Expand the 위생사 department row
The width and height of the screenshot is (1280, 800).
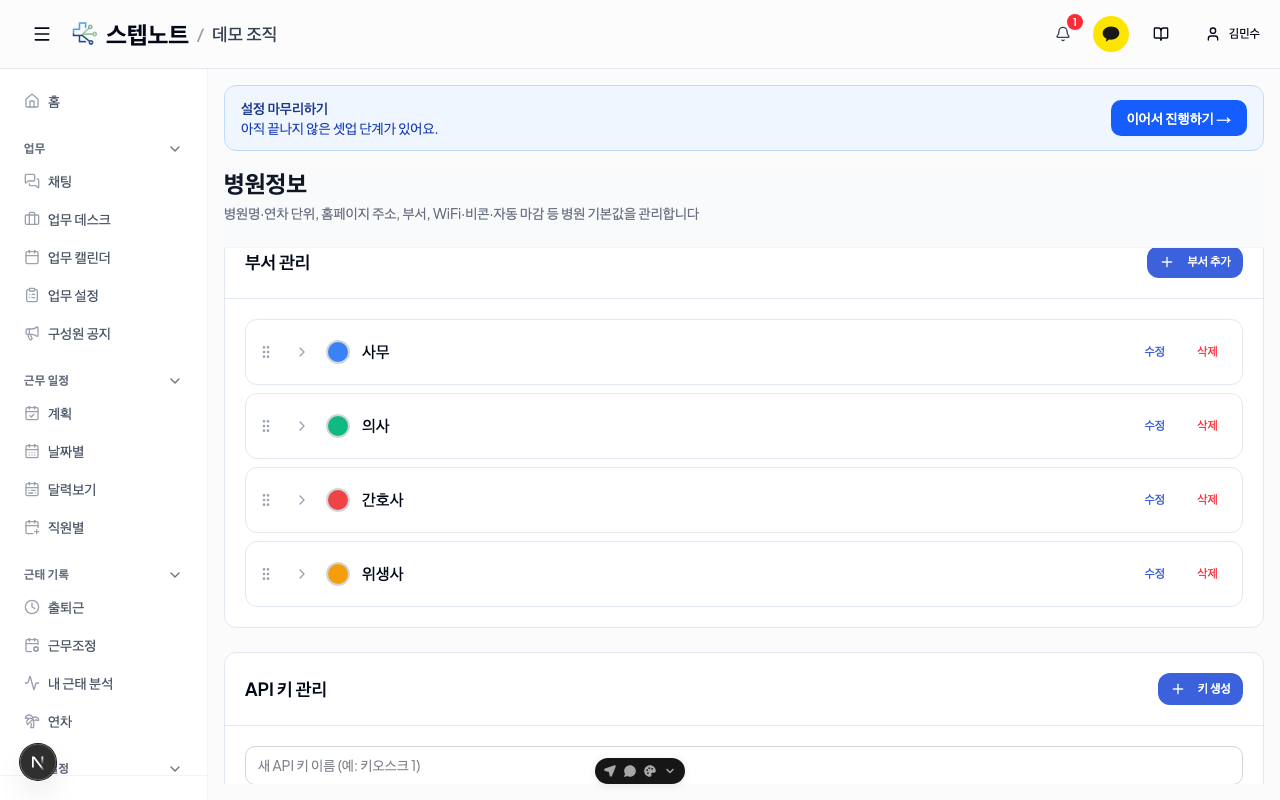point(302,574)
